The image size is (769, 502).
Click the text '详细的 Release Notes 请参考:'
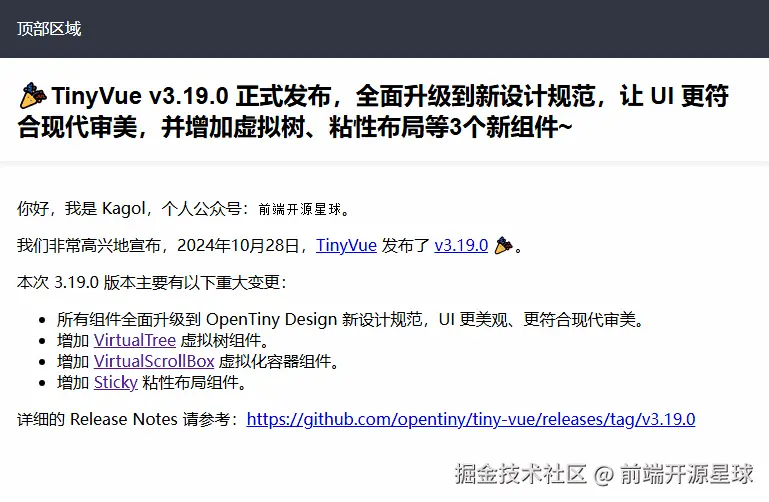click(x=128, y=419)
